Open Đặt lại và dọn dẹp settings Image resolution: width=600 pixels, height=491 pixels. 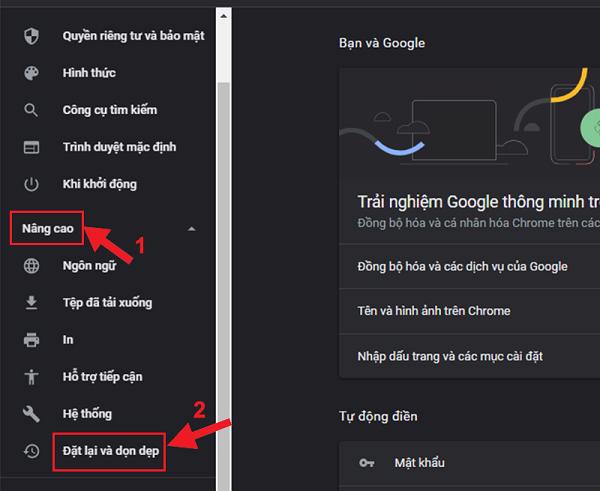pos(109,451)
